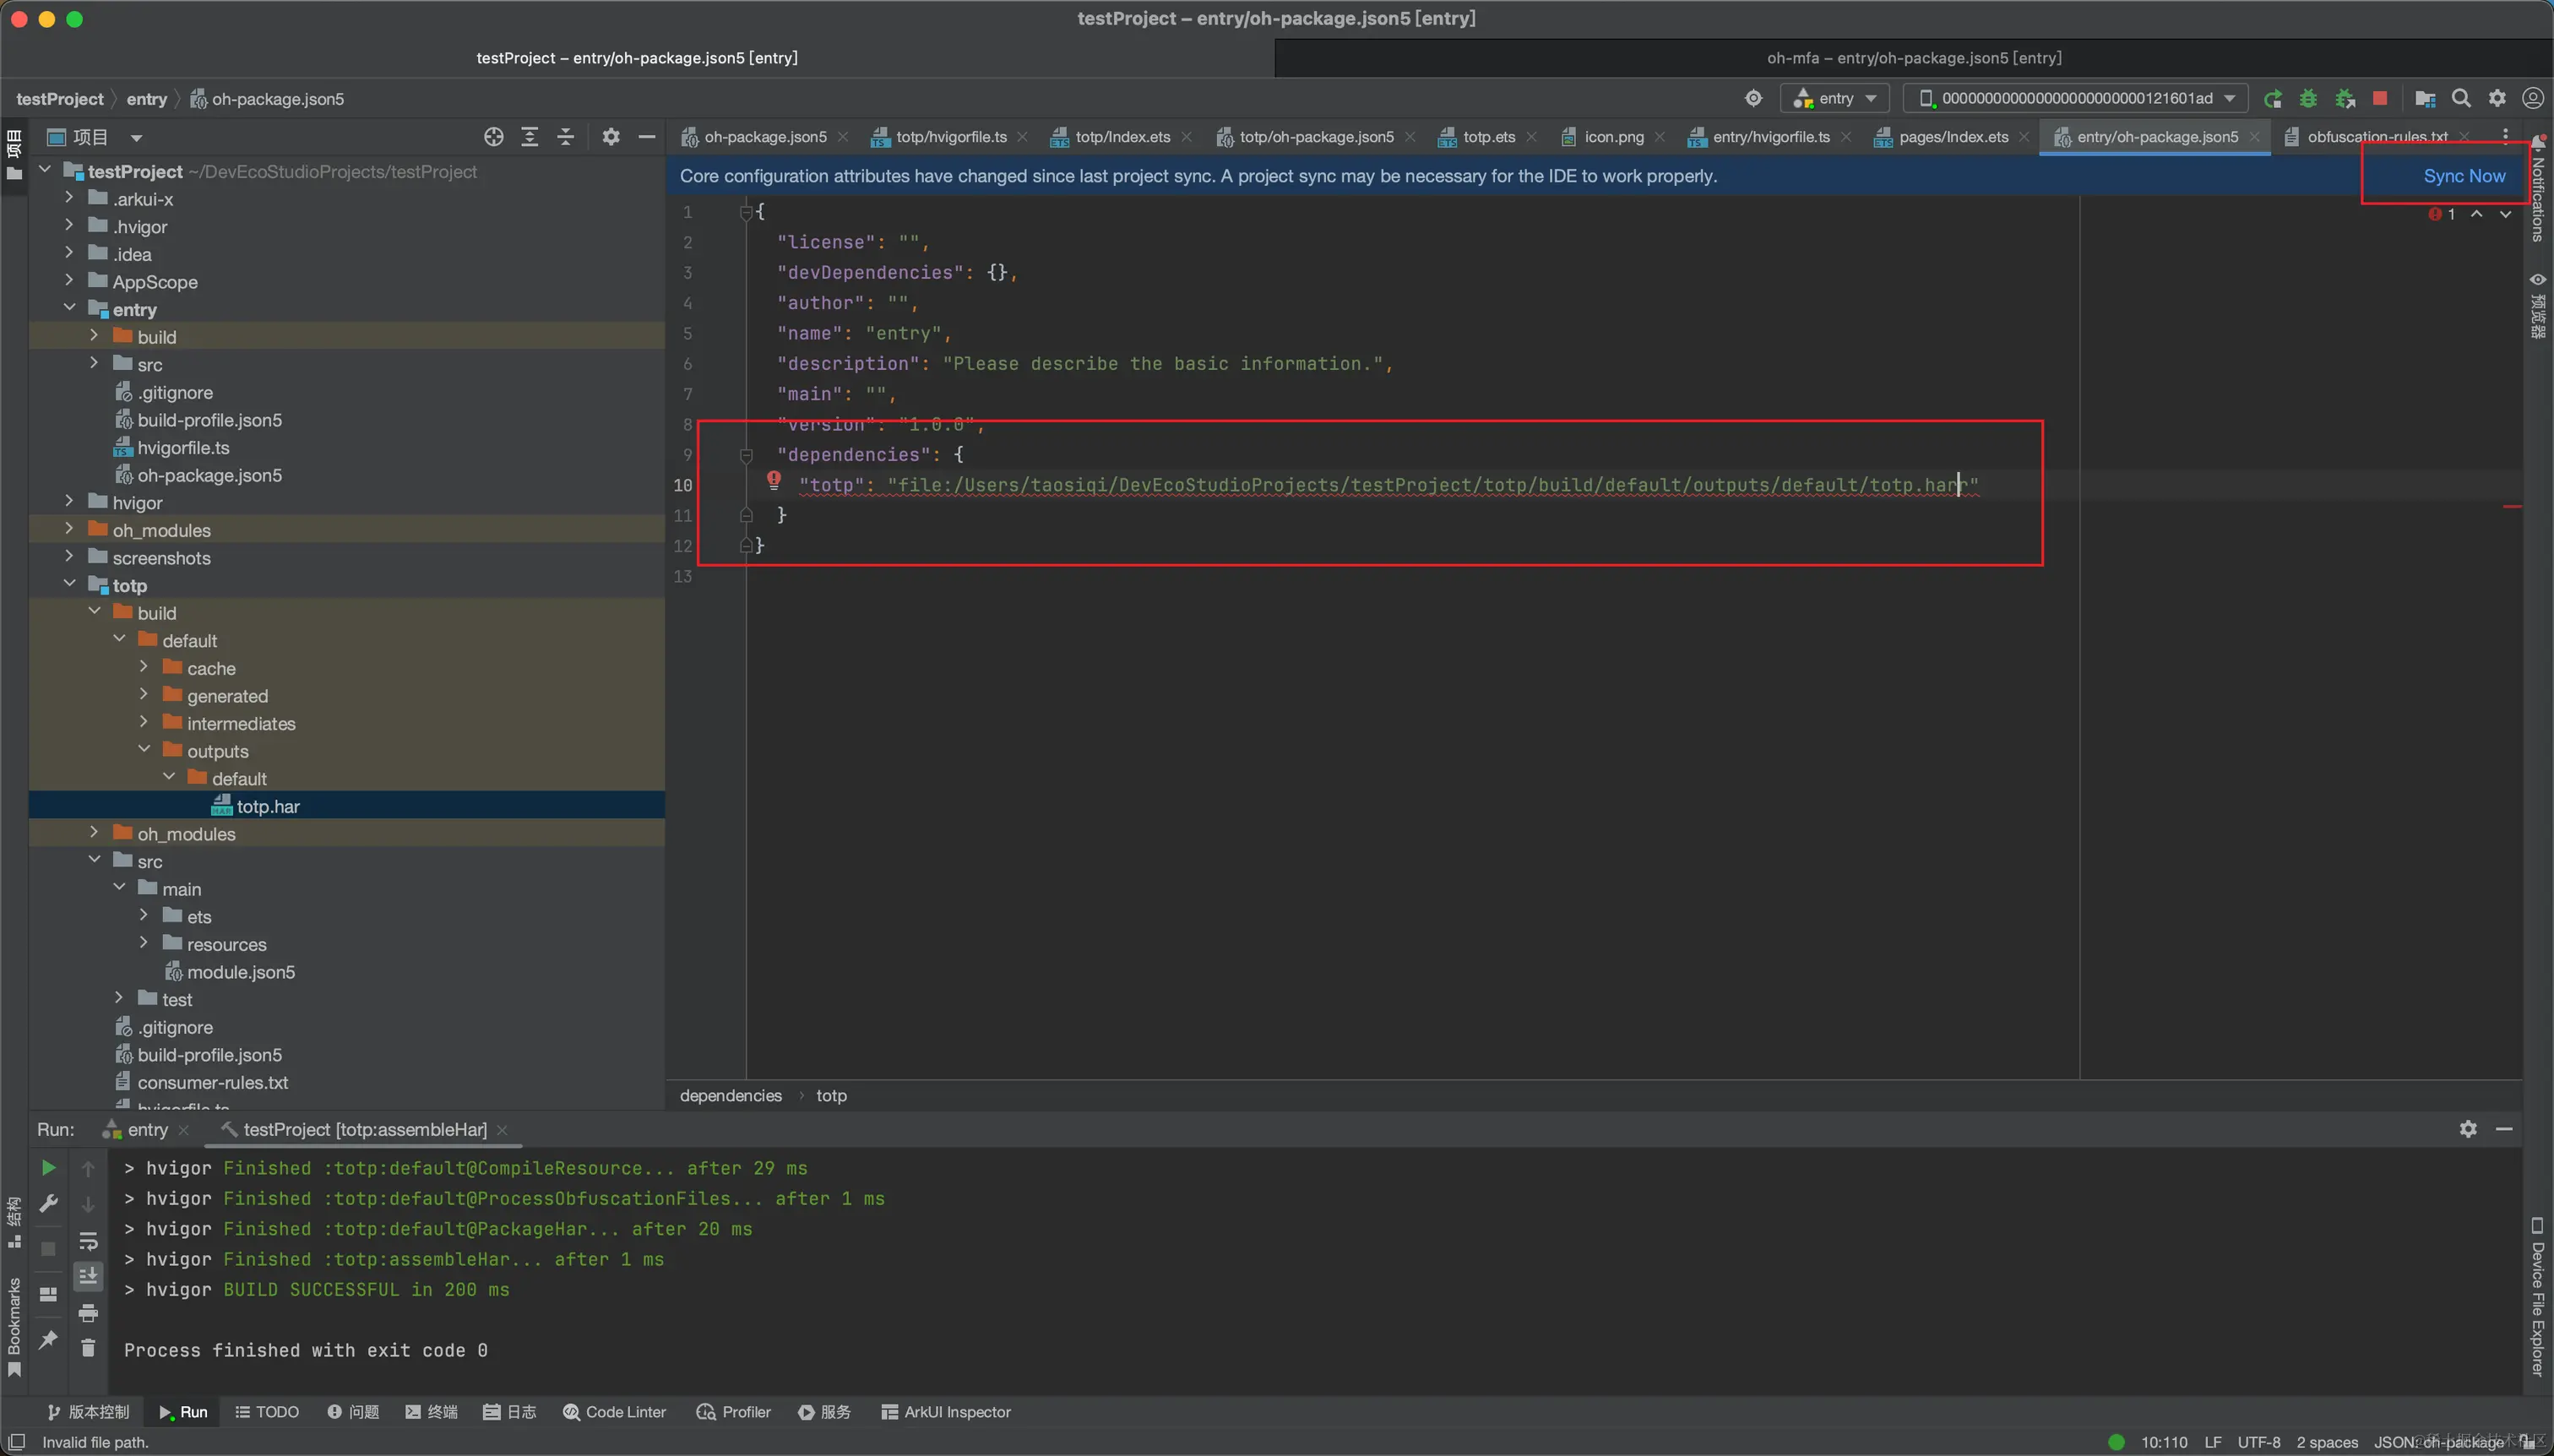Rerun the build with green play icon
This screenshot has height=1456, width=2554.
tap(47, 1168)
